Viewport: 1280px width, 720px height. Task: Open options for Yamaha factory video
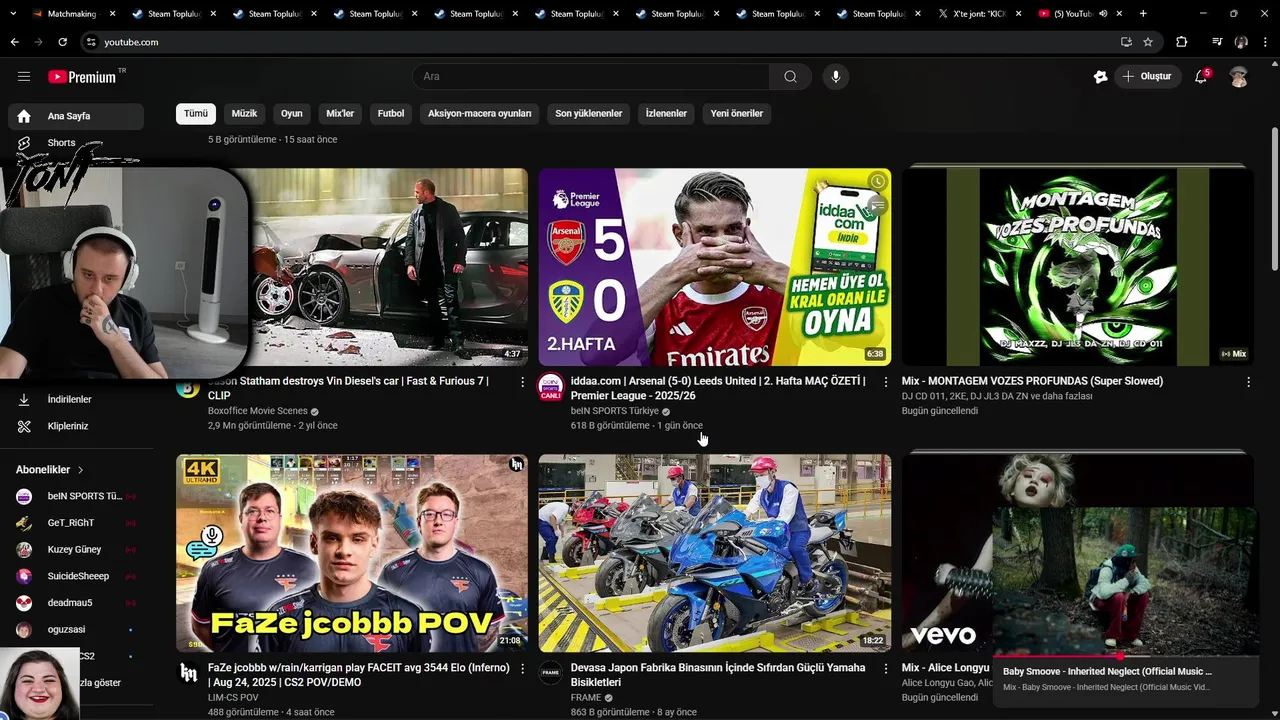point(885,669)
